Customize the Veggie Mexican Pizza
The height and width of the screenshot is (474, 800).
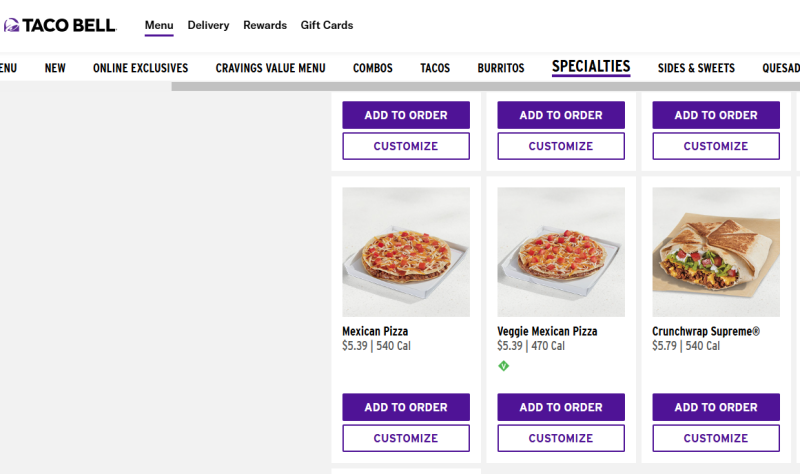click(x=561, y=438)
